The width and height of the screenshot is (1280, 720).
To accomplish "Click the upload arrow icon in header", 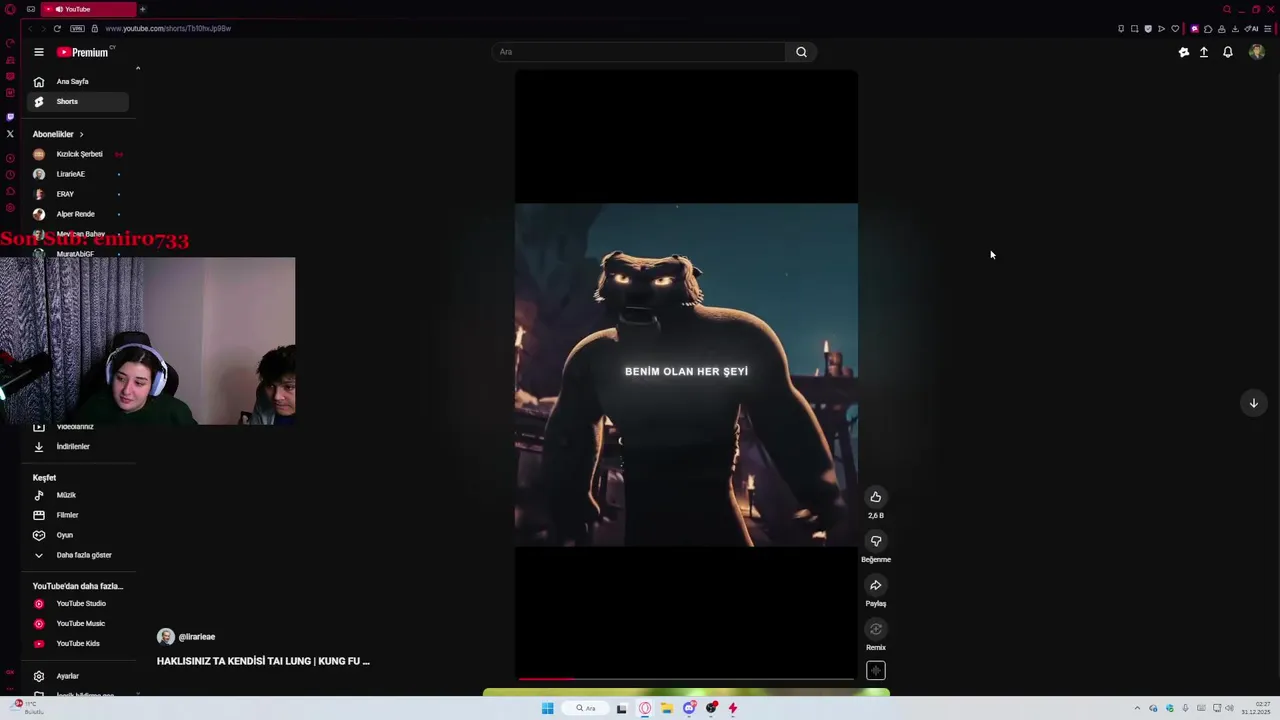I will (1204, 52).
